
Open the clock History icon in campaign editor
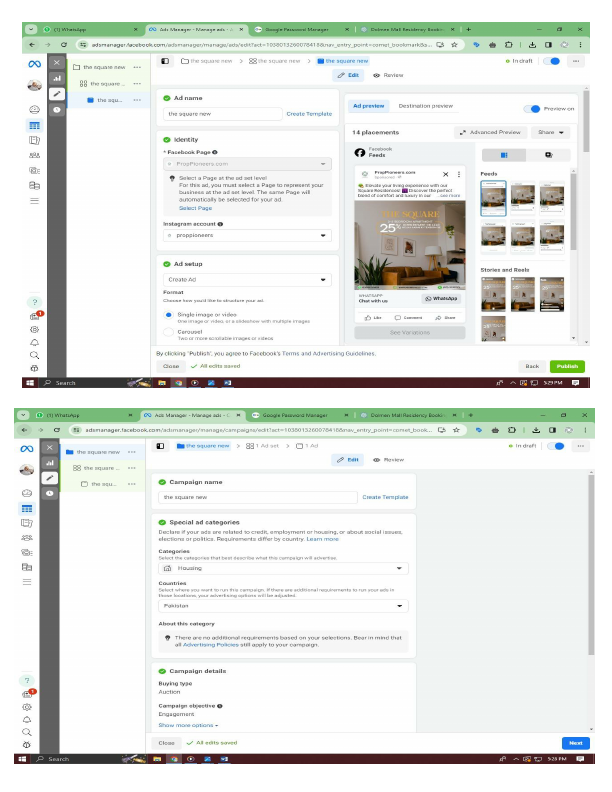(49, 493)
